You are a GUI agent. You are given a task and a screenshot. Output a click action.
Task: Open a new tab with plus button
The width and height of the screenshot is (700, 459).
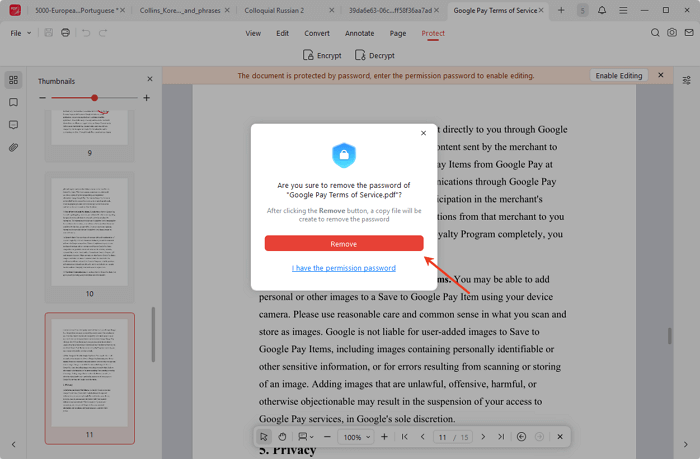pos(561,10)
